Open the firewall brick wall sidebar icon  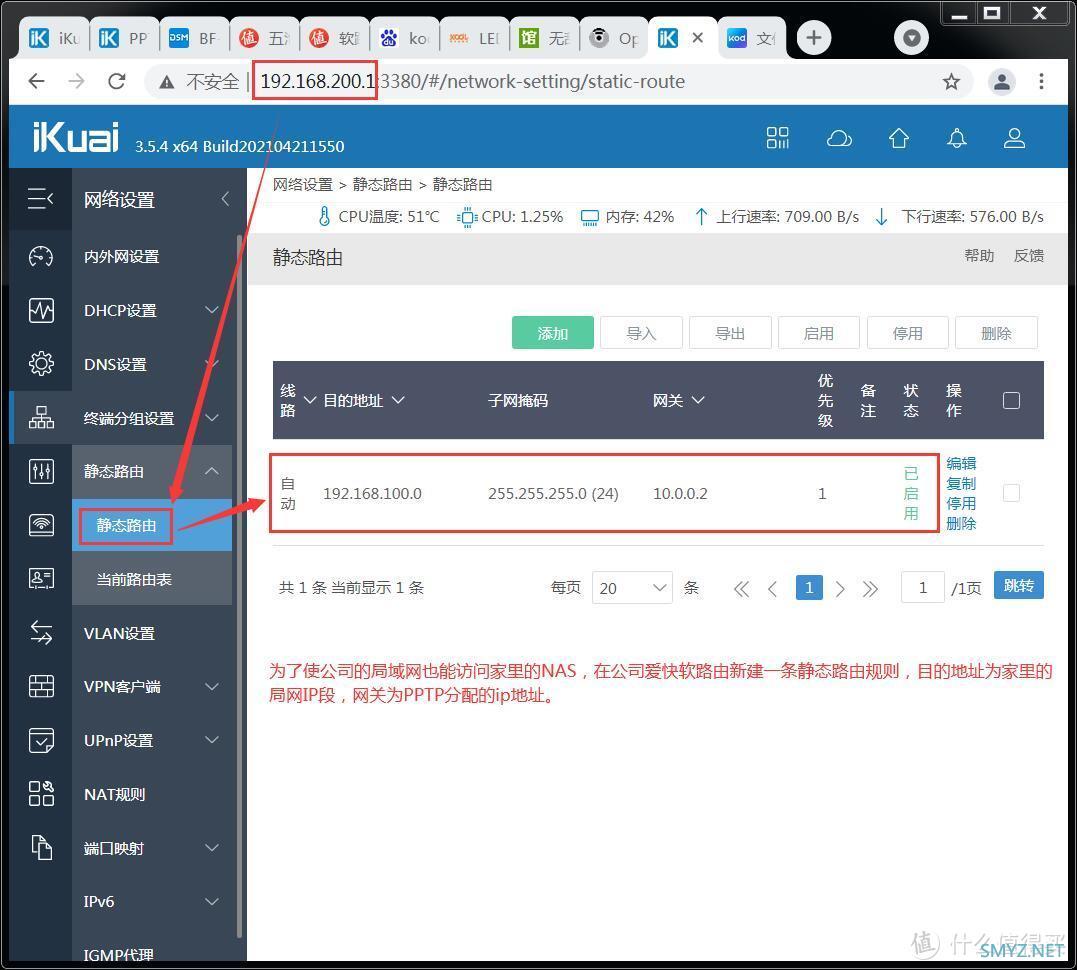[41, 686]
